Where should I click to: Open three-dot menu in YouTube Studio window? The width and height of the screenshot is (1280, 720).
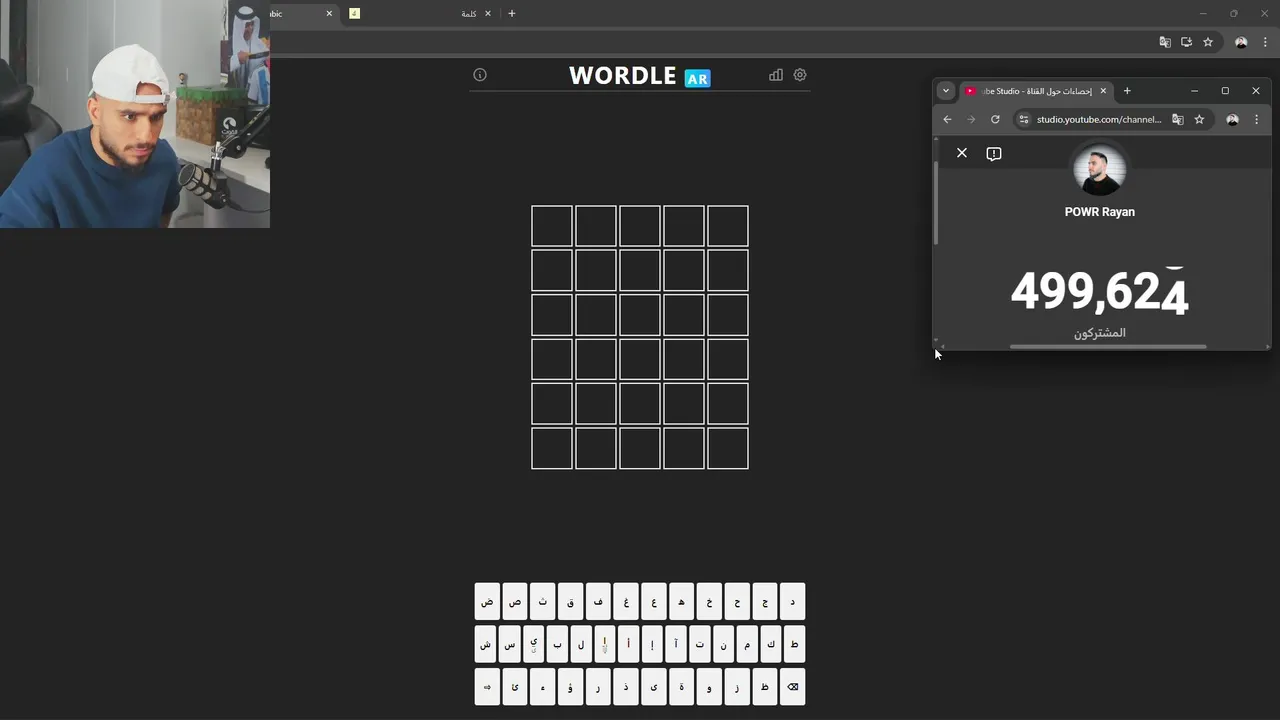pyautogui.click(x=1256, y=119)
